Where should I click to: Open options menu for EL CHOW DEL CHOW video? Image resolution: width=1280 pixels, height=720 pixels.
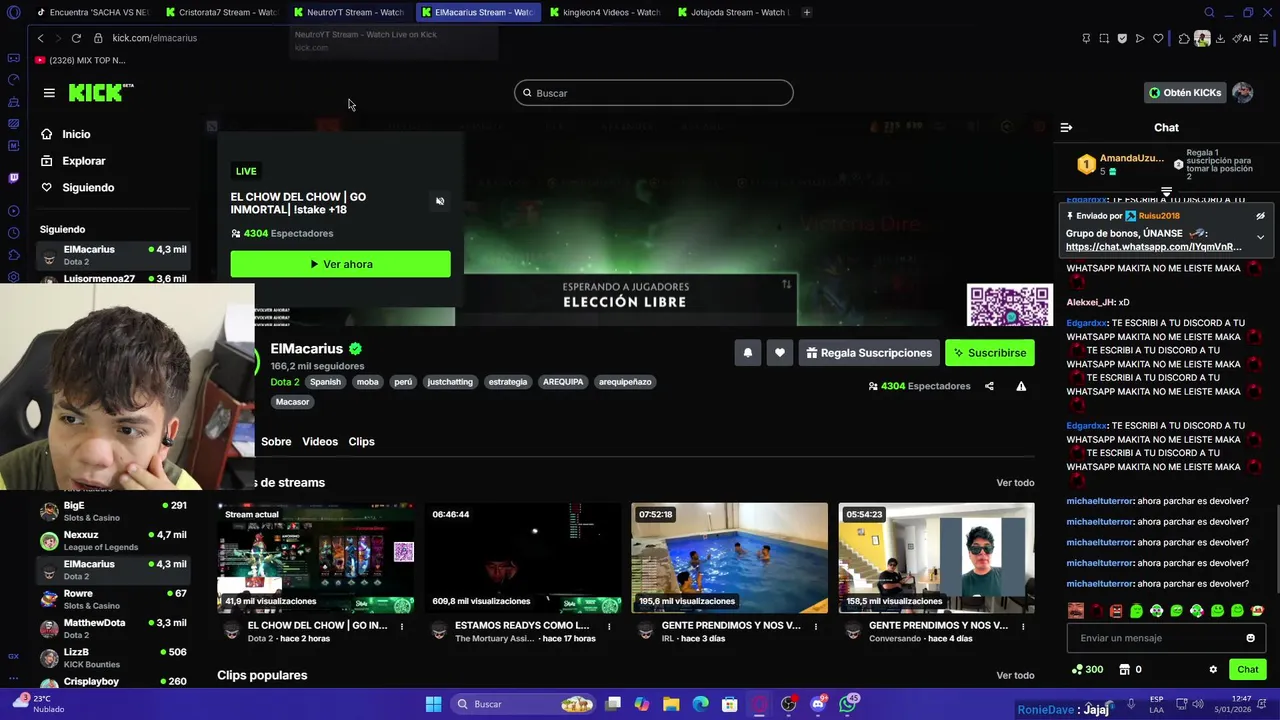(402, 627)
